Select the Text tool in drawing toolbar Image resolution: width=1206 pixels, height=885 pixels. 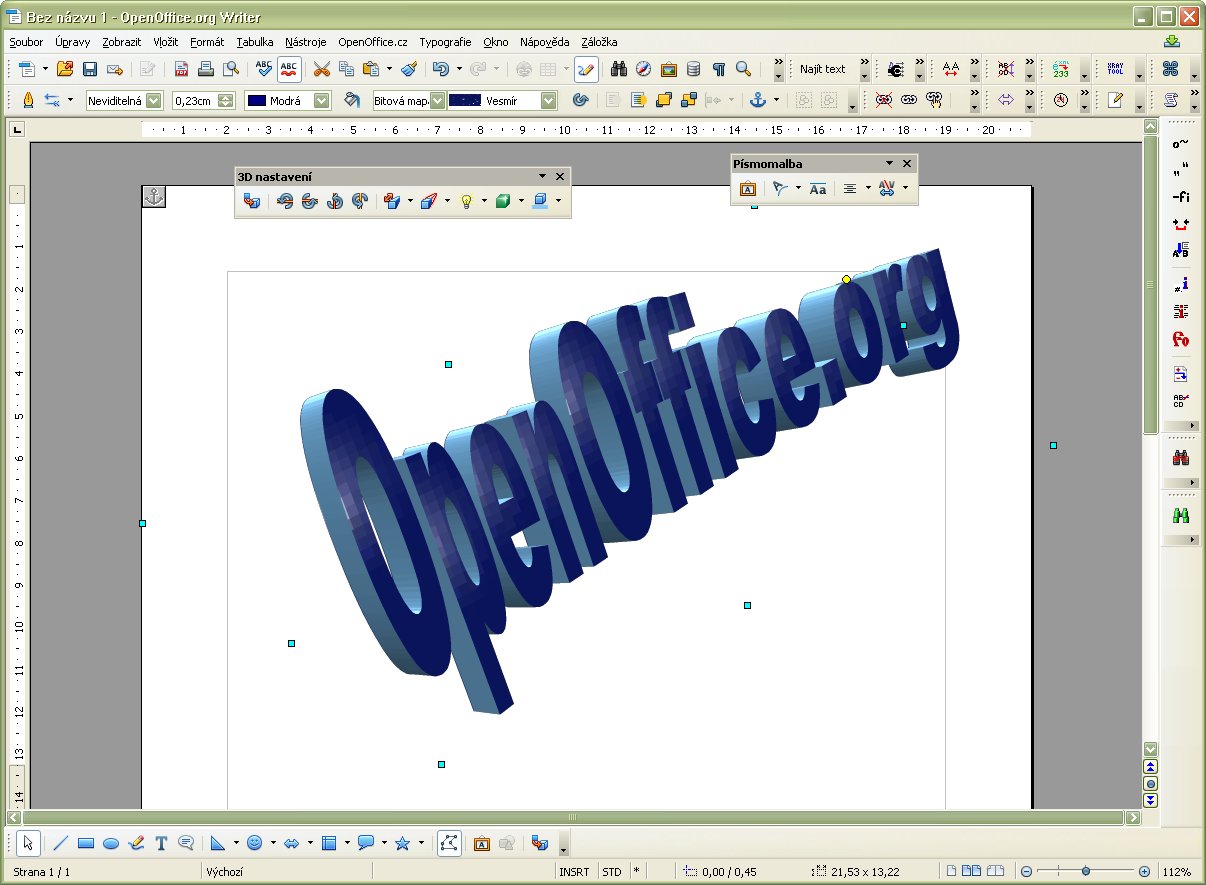click(161, 843)
